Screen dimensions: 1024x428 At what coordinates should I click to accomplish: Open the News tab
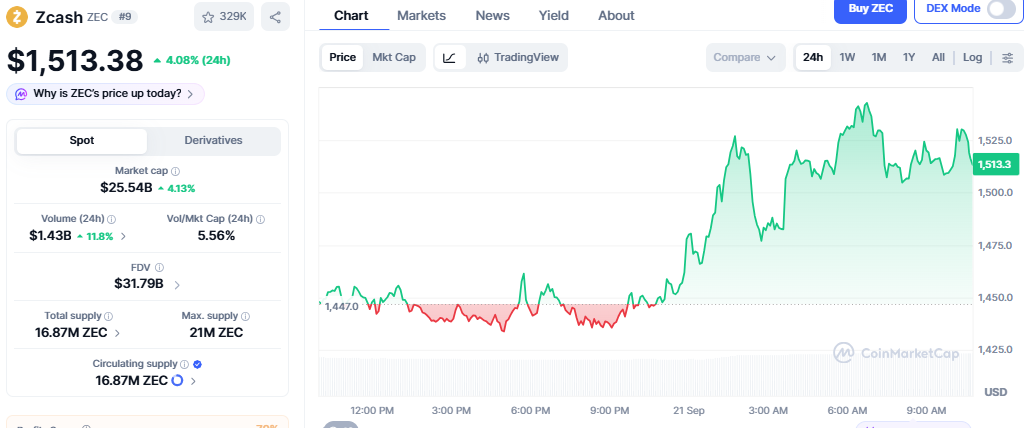492,16
